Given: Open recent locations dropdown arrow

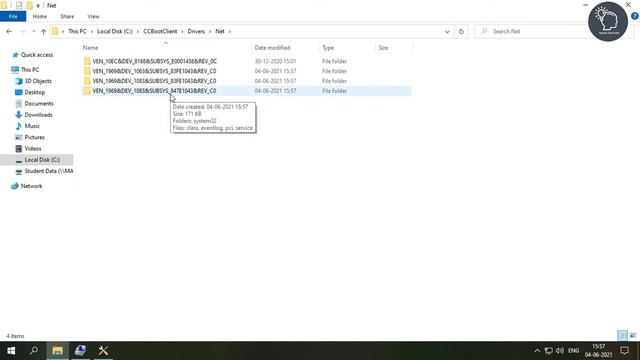Looking at the screenshot, I should (33, 31).
